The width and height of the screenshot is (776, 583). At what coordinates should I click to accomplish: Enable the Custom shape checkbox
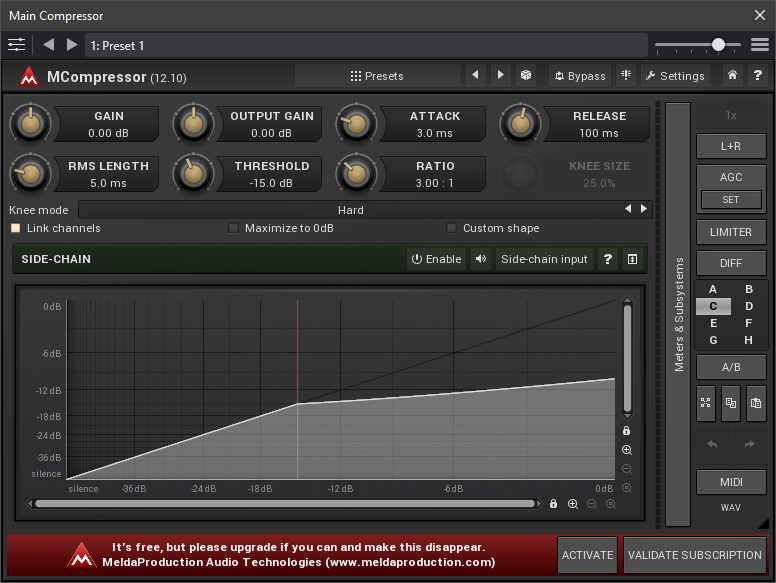(x=451, y=228)
